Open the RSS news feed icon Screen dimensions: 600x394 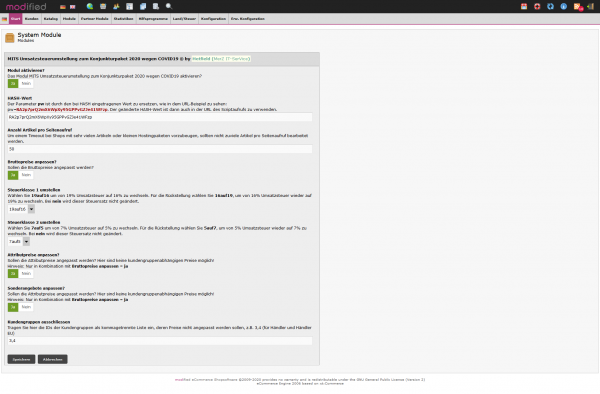pyautogui.click(x=577, y=7)
